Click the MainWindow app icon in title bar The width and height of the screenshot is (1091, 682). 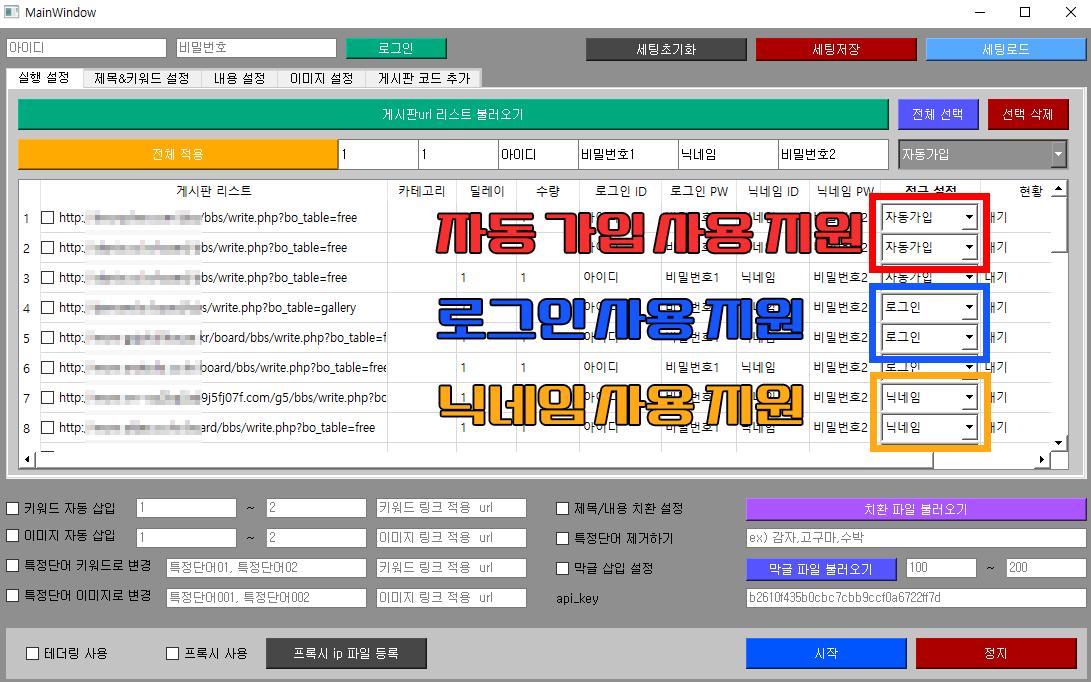[12, 12]
